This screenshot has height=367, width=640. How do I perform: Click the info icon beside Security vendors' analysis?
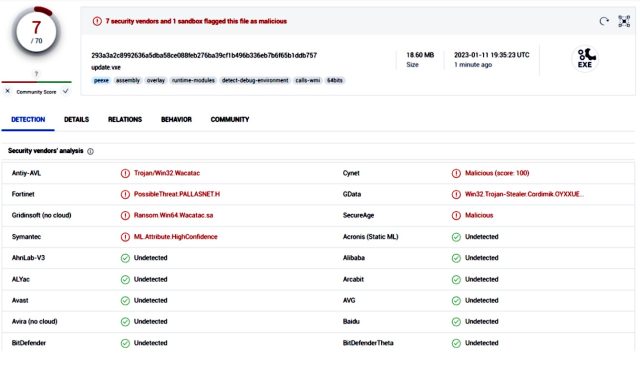(x=90, y=151)
